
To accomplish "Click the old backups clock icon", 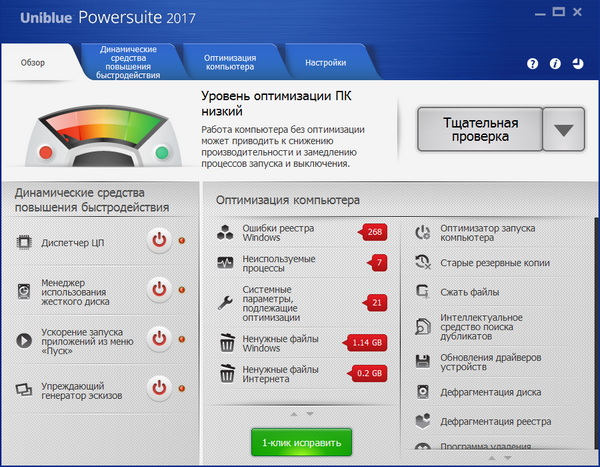I will [423, 262].
